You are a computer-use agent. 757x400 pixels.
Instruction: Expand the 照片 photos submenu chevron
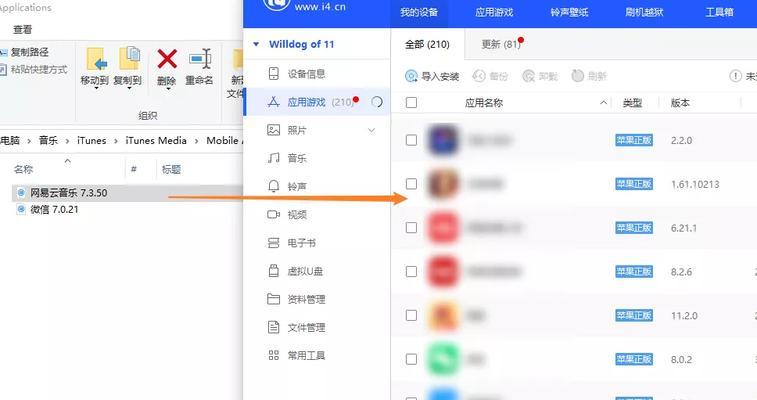point(372,130)
